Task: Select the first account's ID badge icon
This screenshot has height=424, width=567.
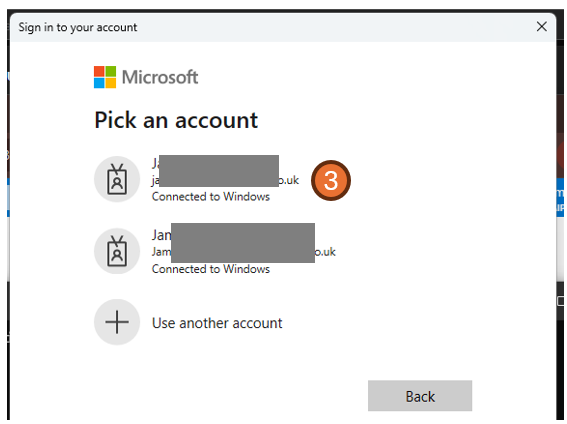Action: [117, 179]
